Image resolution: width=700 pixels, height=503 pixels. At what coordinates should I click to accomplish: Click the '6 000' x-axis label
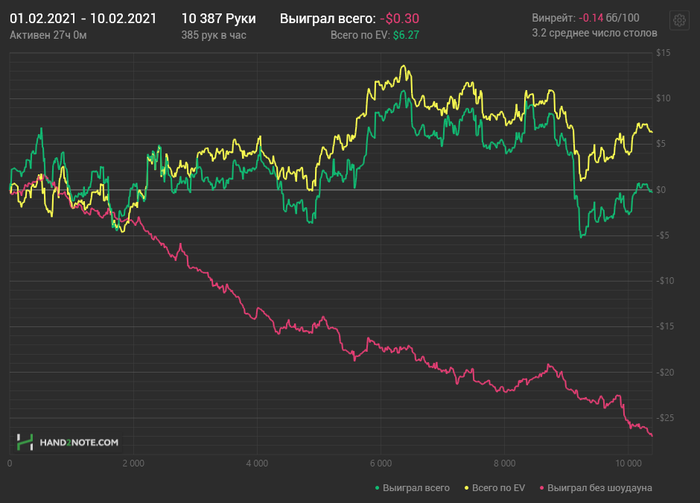point(381,464)
